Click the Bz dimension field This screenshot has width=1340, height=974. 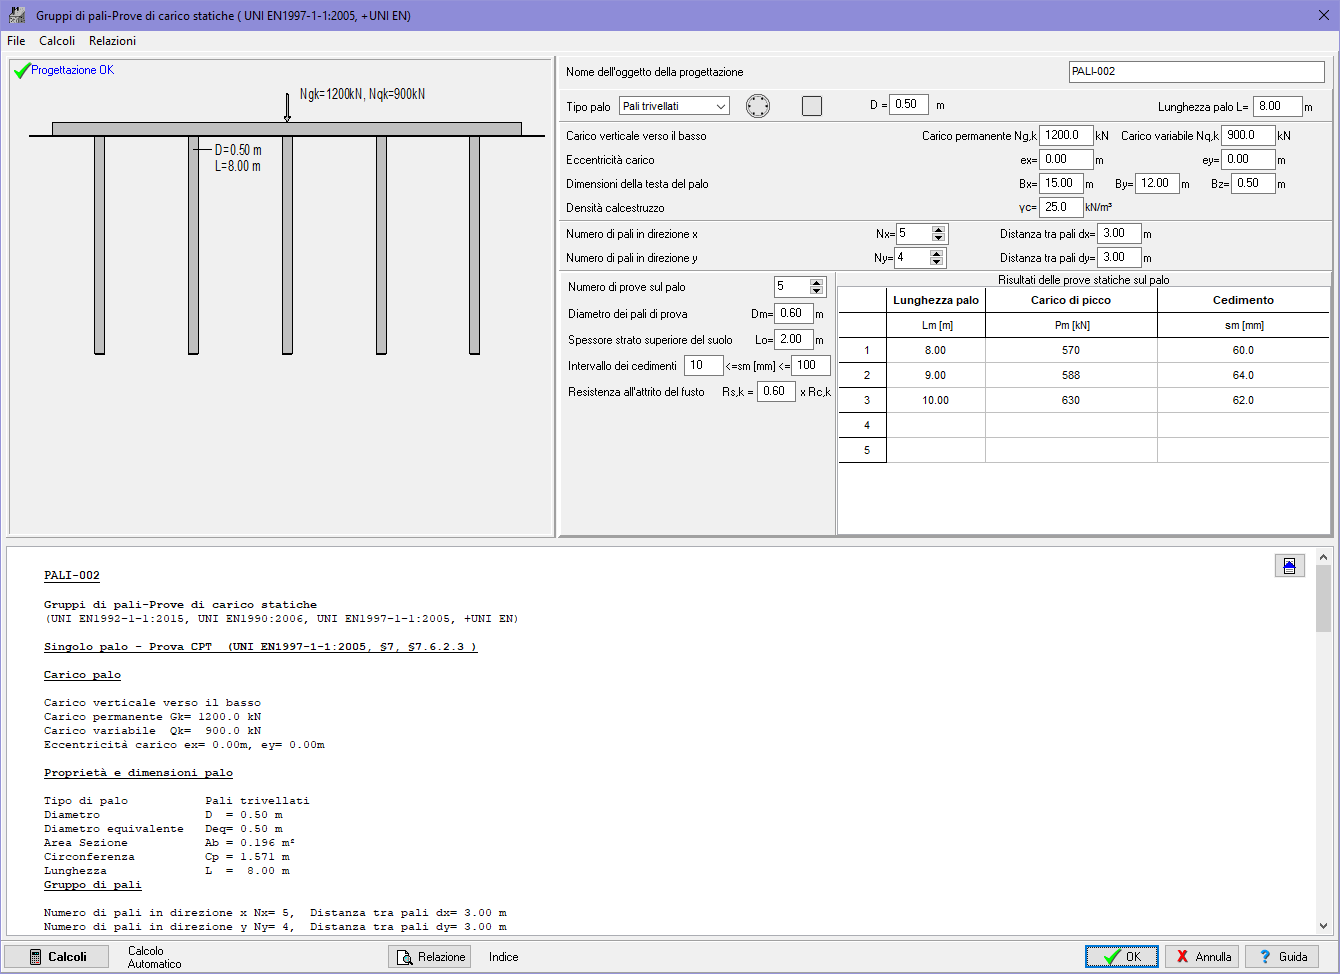[1253, 183]
